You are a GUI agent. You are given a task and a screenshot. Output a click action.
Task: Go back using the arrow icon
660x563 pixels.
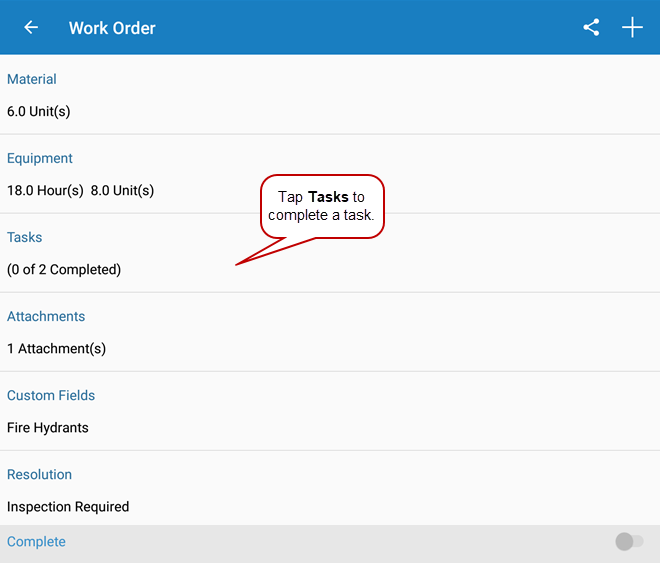tap(31, 28)
